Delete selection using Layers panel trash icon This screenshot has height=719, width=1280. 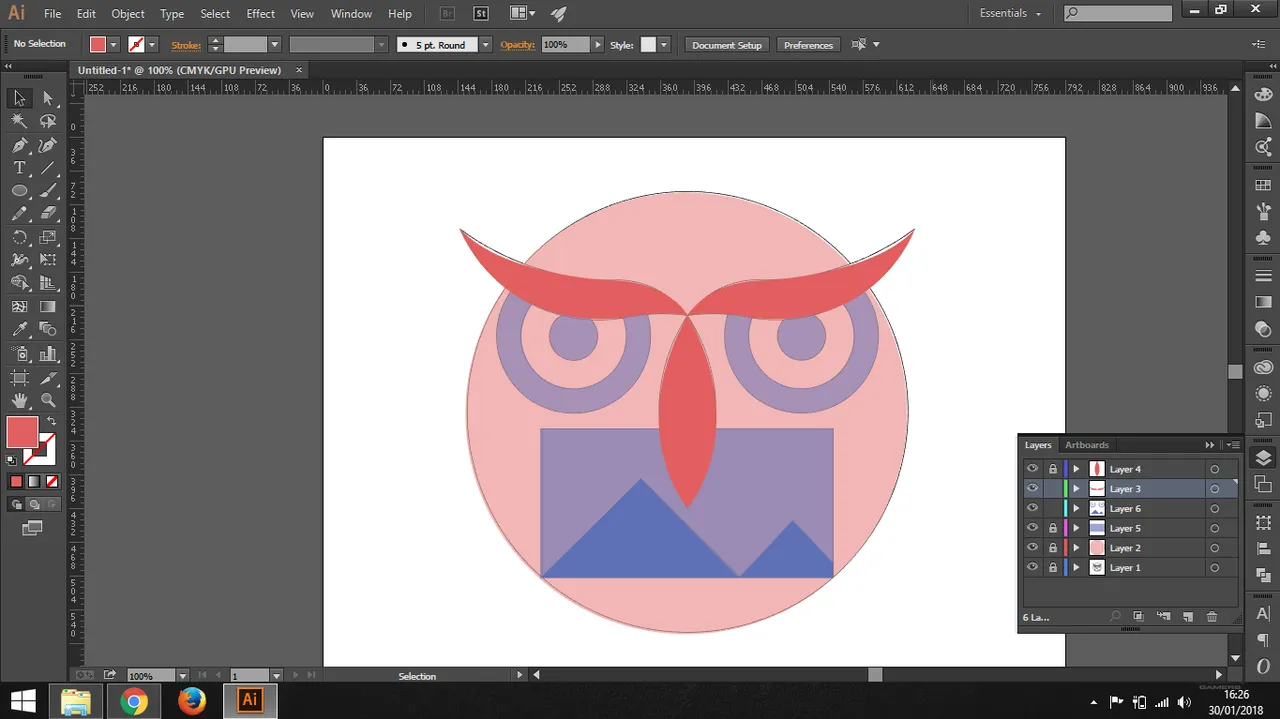coord(1212,617)
